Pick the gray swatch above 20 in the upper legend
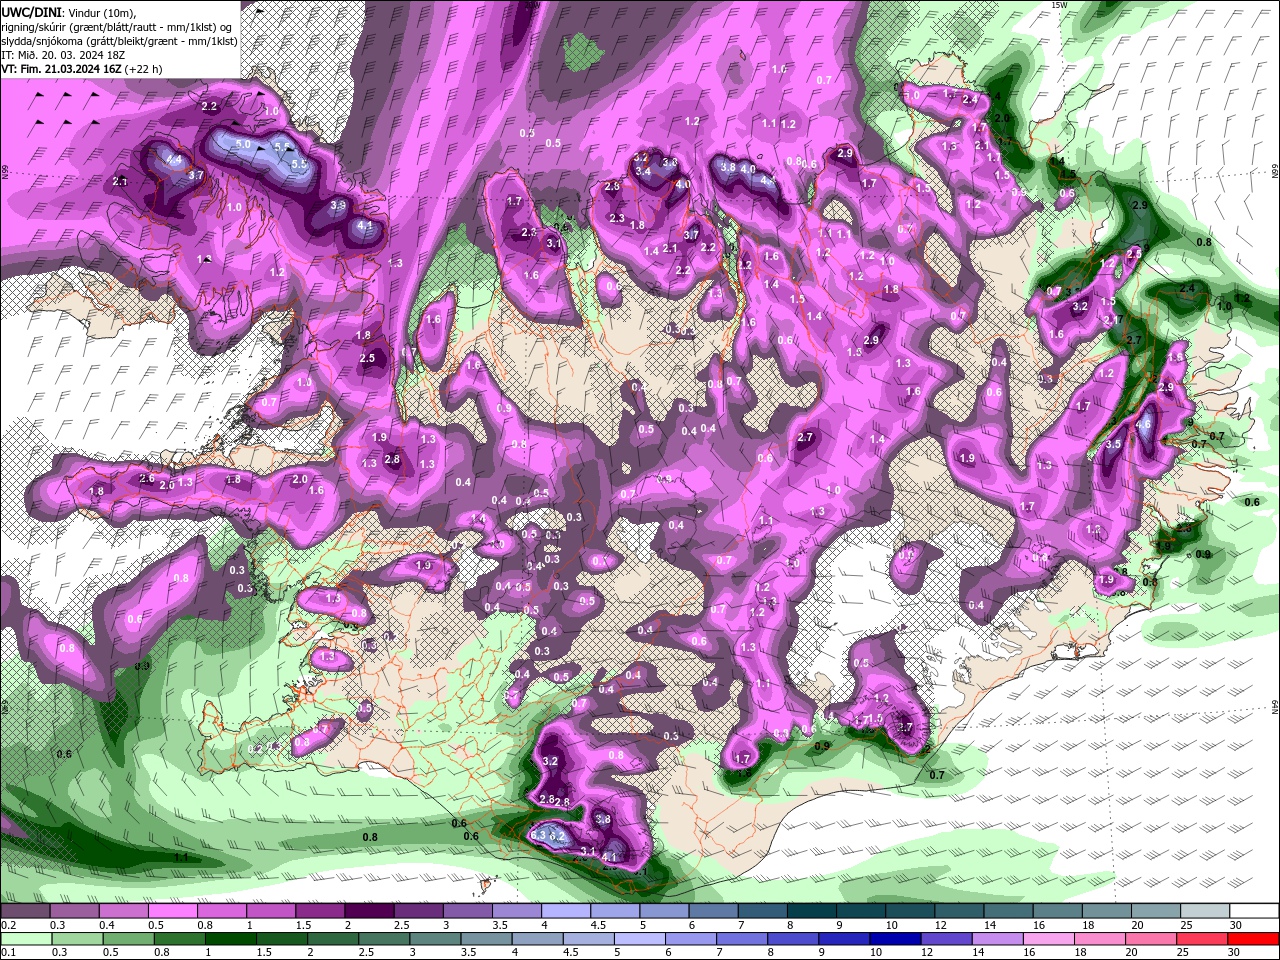 1156,911
